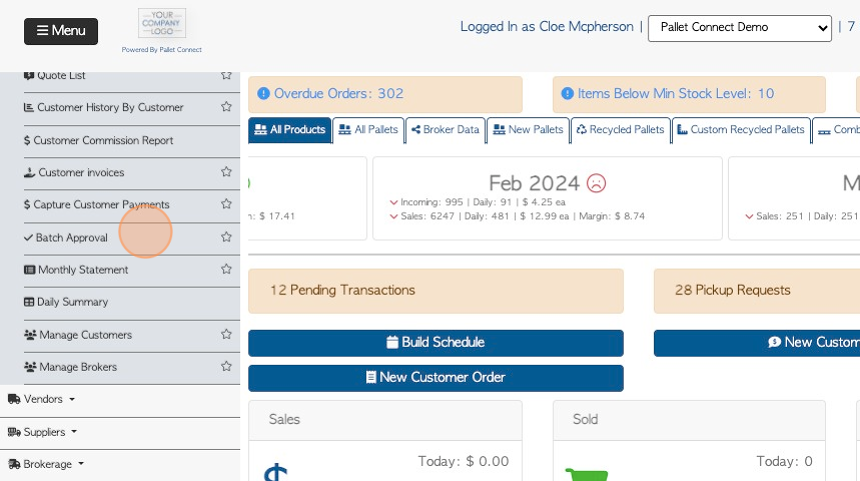Toggle star for Customer invoices
The width and height of the screenshot is (860, 481).
pyautogui.click(x=226, y=172)
